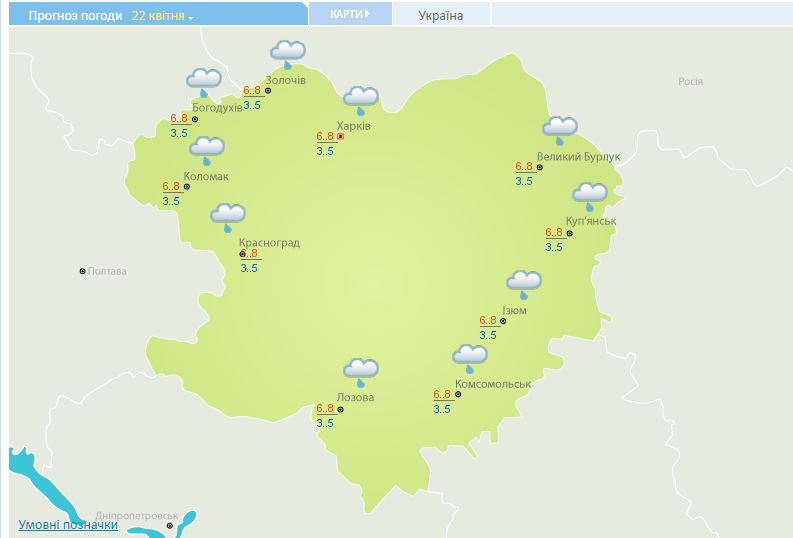Click the rain cloud icon above Великий Бурлук
793x538 pixels.
click(x=559, y=129)
